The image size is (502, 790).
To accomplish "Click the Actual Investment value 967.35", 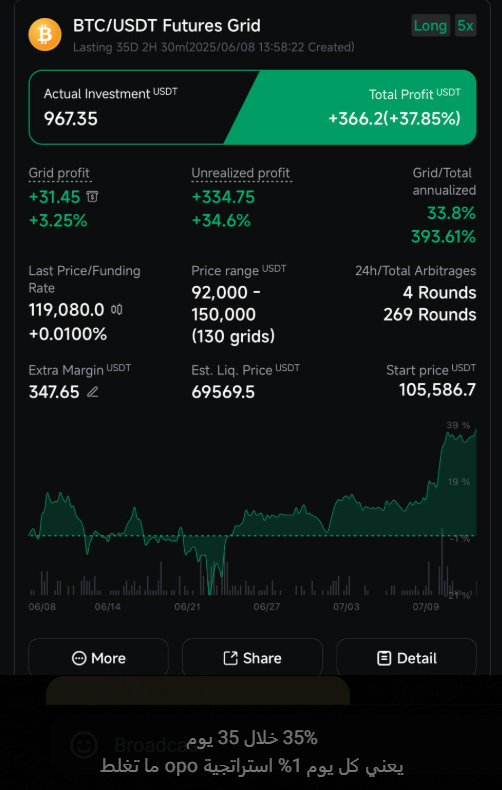I will [71, 119].
